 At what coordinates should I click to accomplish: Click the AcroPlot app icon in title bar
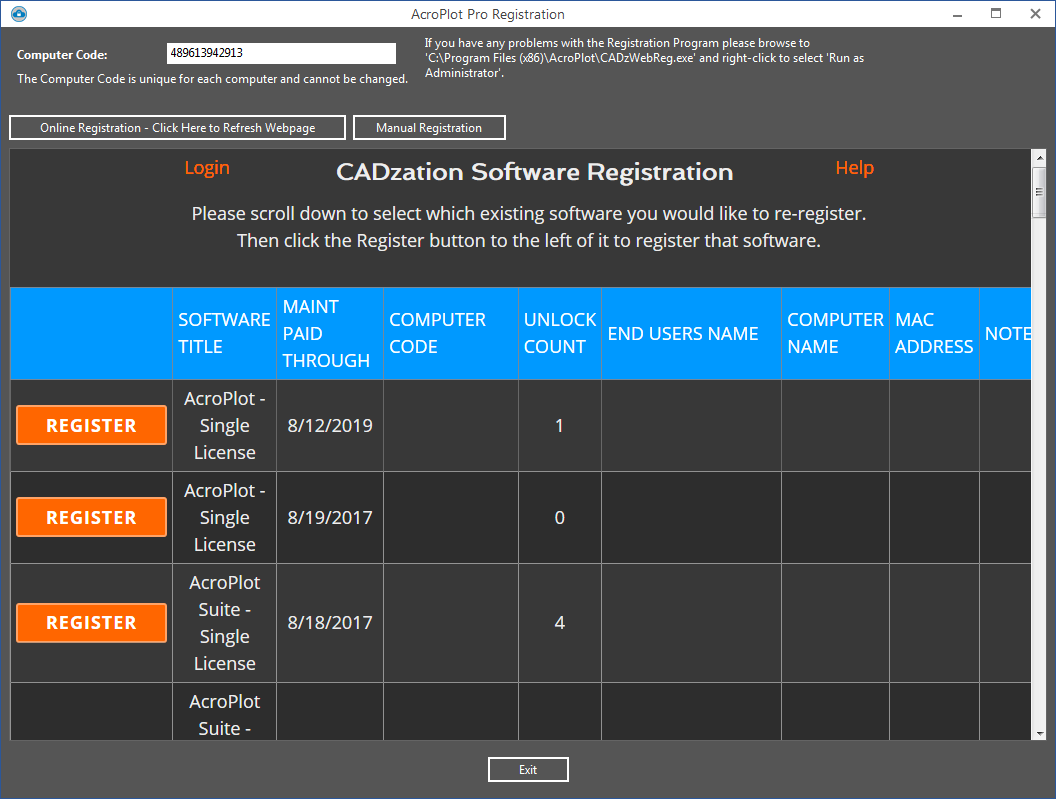click(19, 13)
